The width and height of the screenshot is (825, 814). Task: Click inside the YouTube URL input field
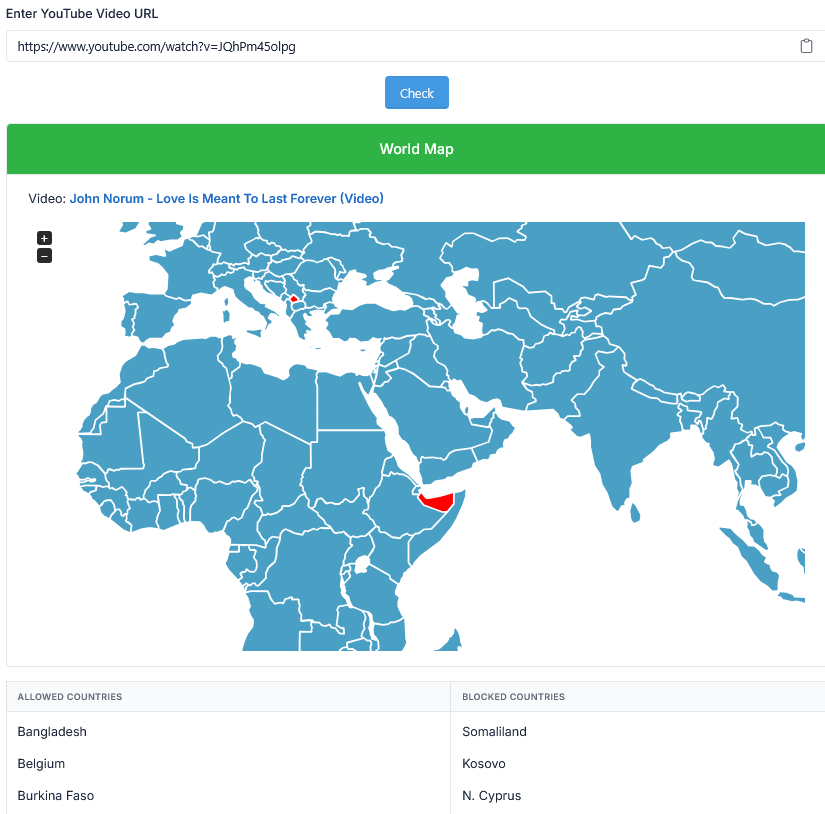point(400,45)
